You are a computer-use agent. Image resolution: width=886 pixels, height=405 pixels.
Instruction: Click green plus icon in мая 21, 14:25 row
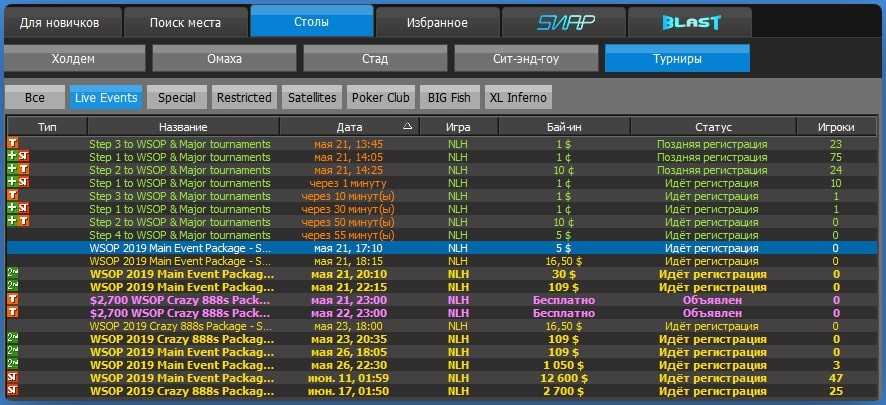12,169
